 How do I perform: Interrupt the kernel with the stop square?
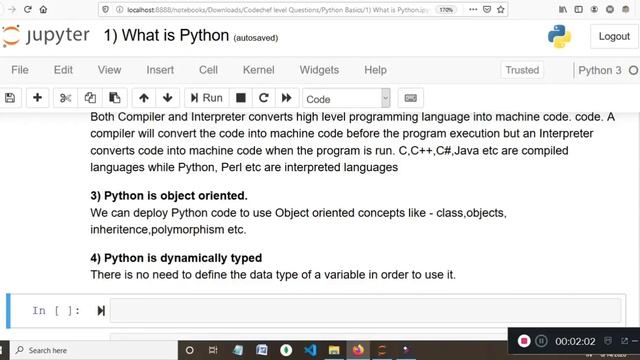coord(241,98)
